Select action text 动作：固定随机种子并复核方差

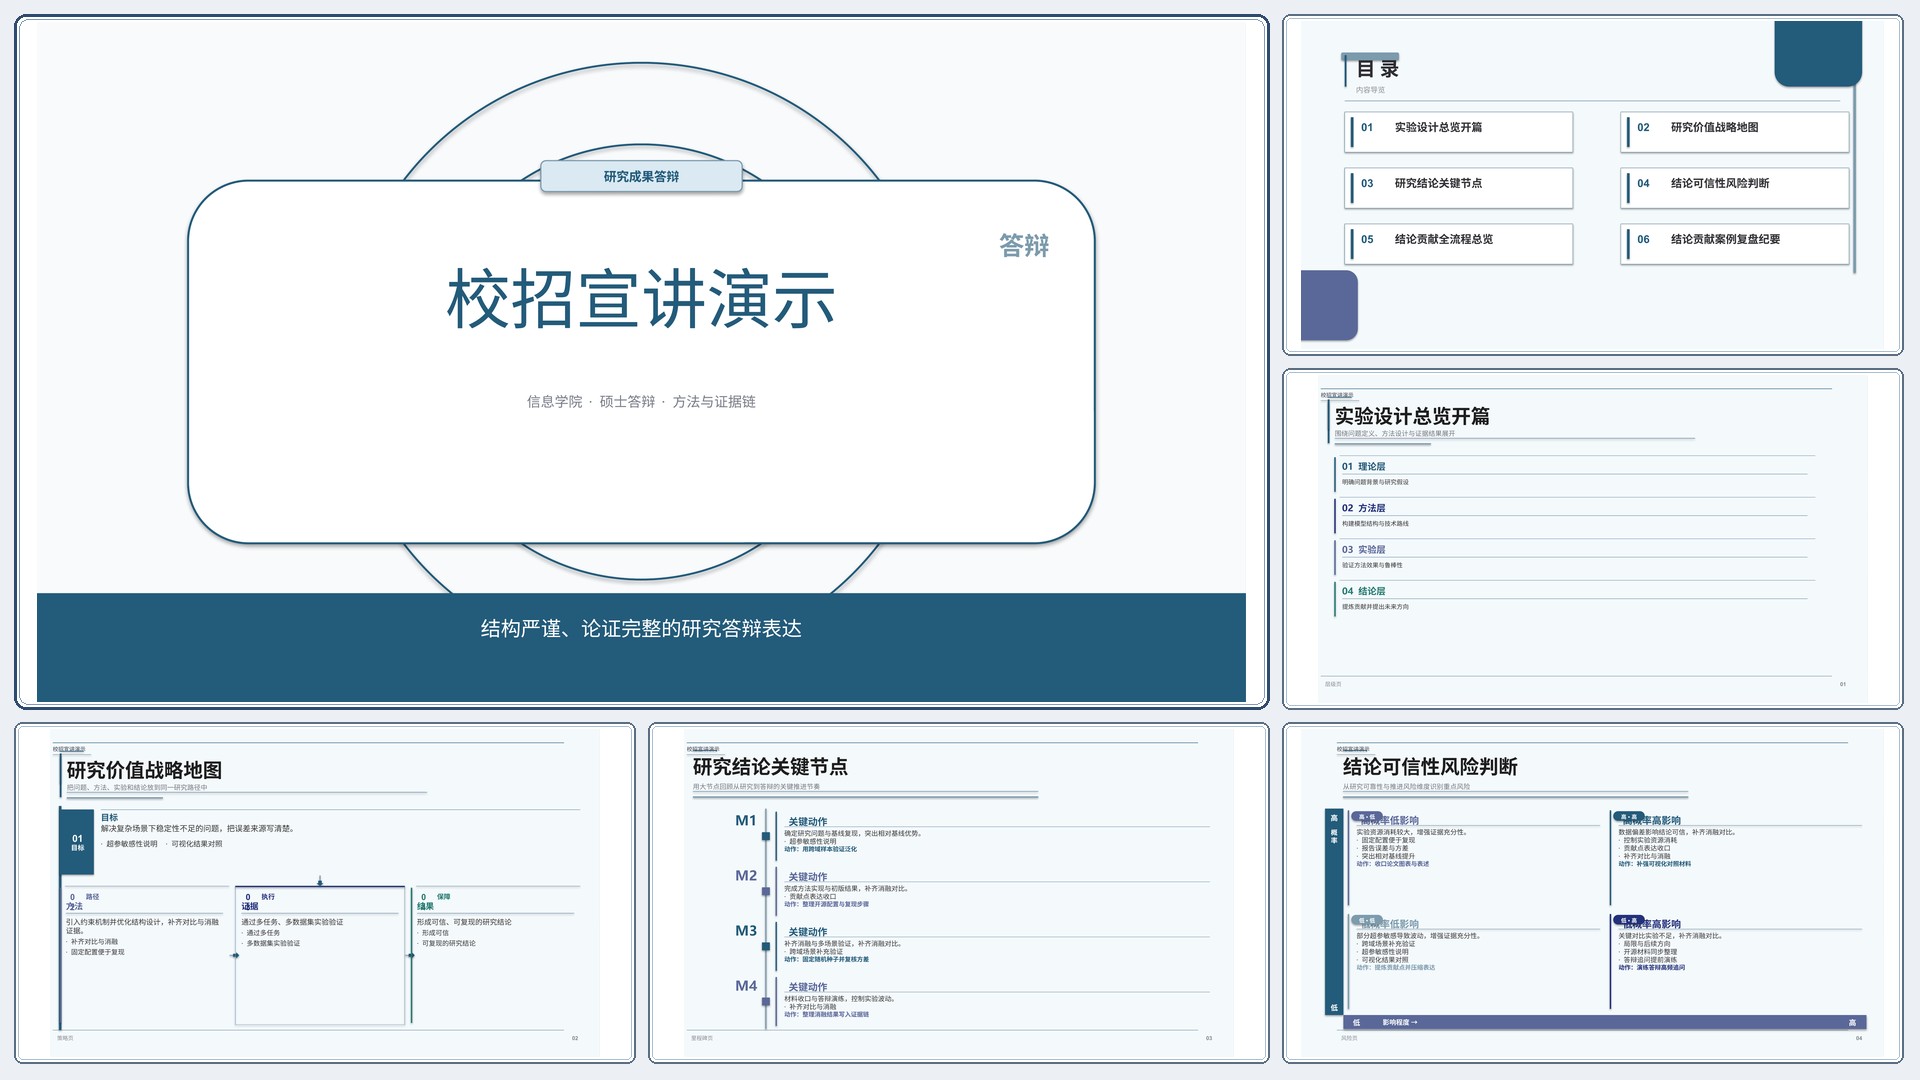click(826, 959)
